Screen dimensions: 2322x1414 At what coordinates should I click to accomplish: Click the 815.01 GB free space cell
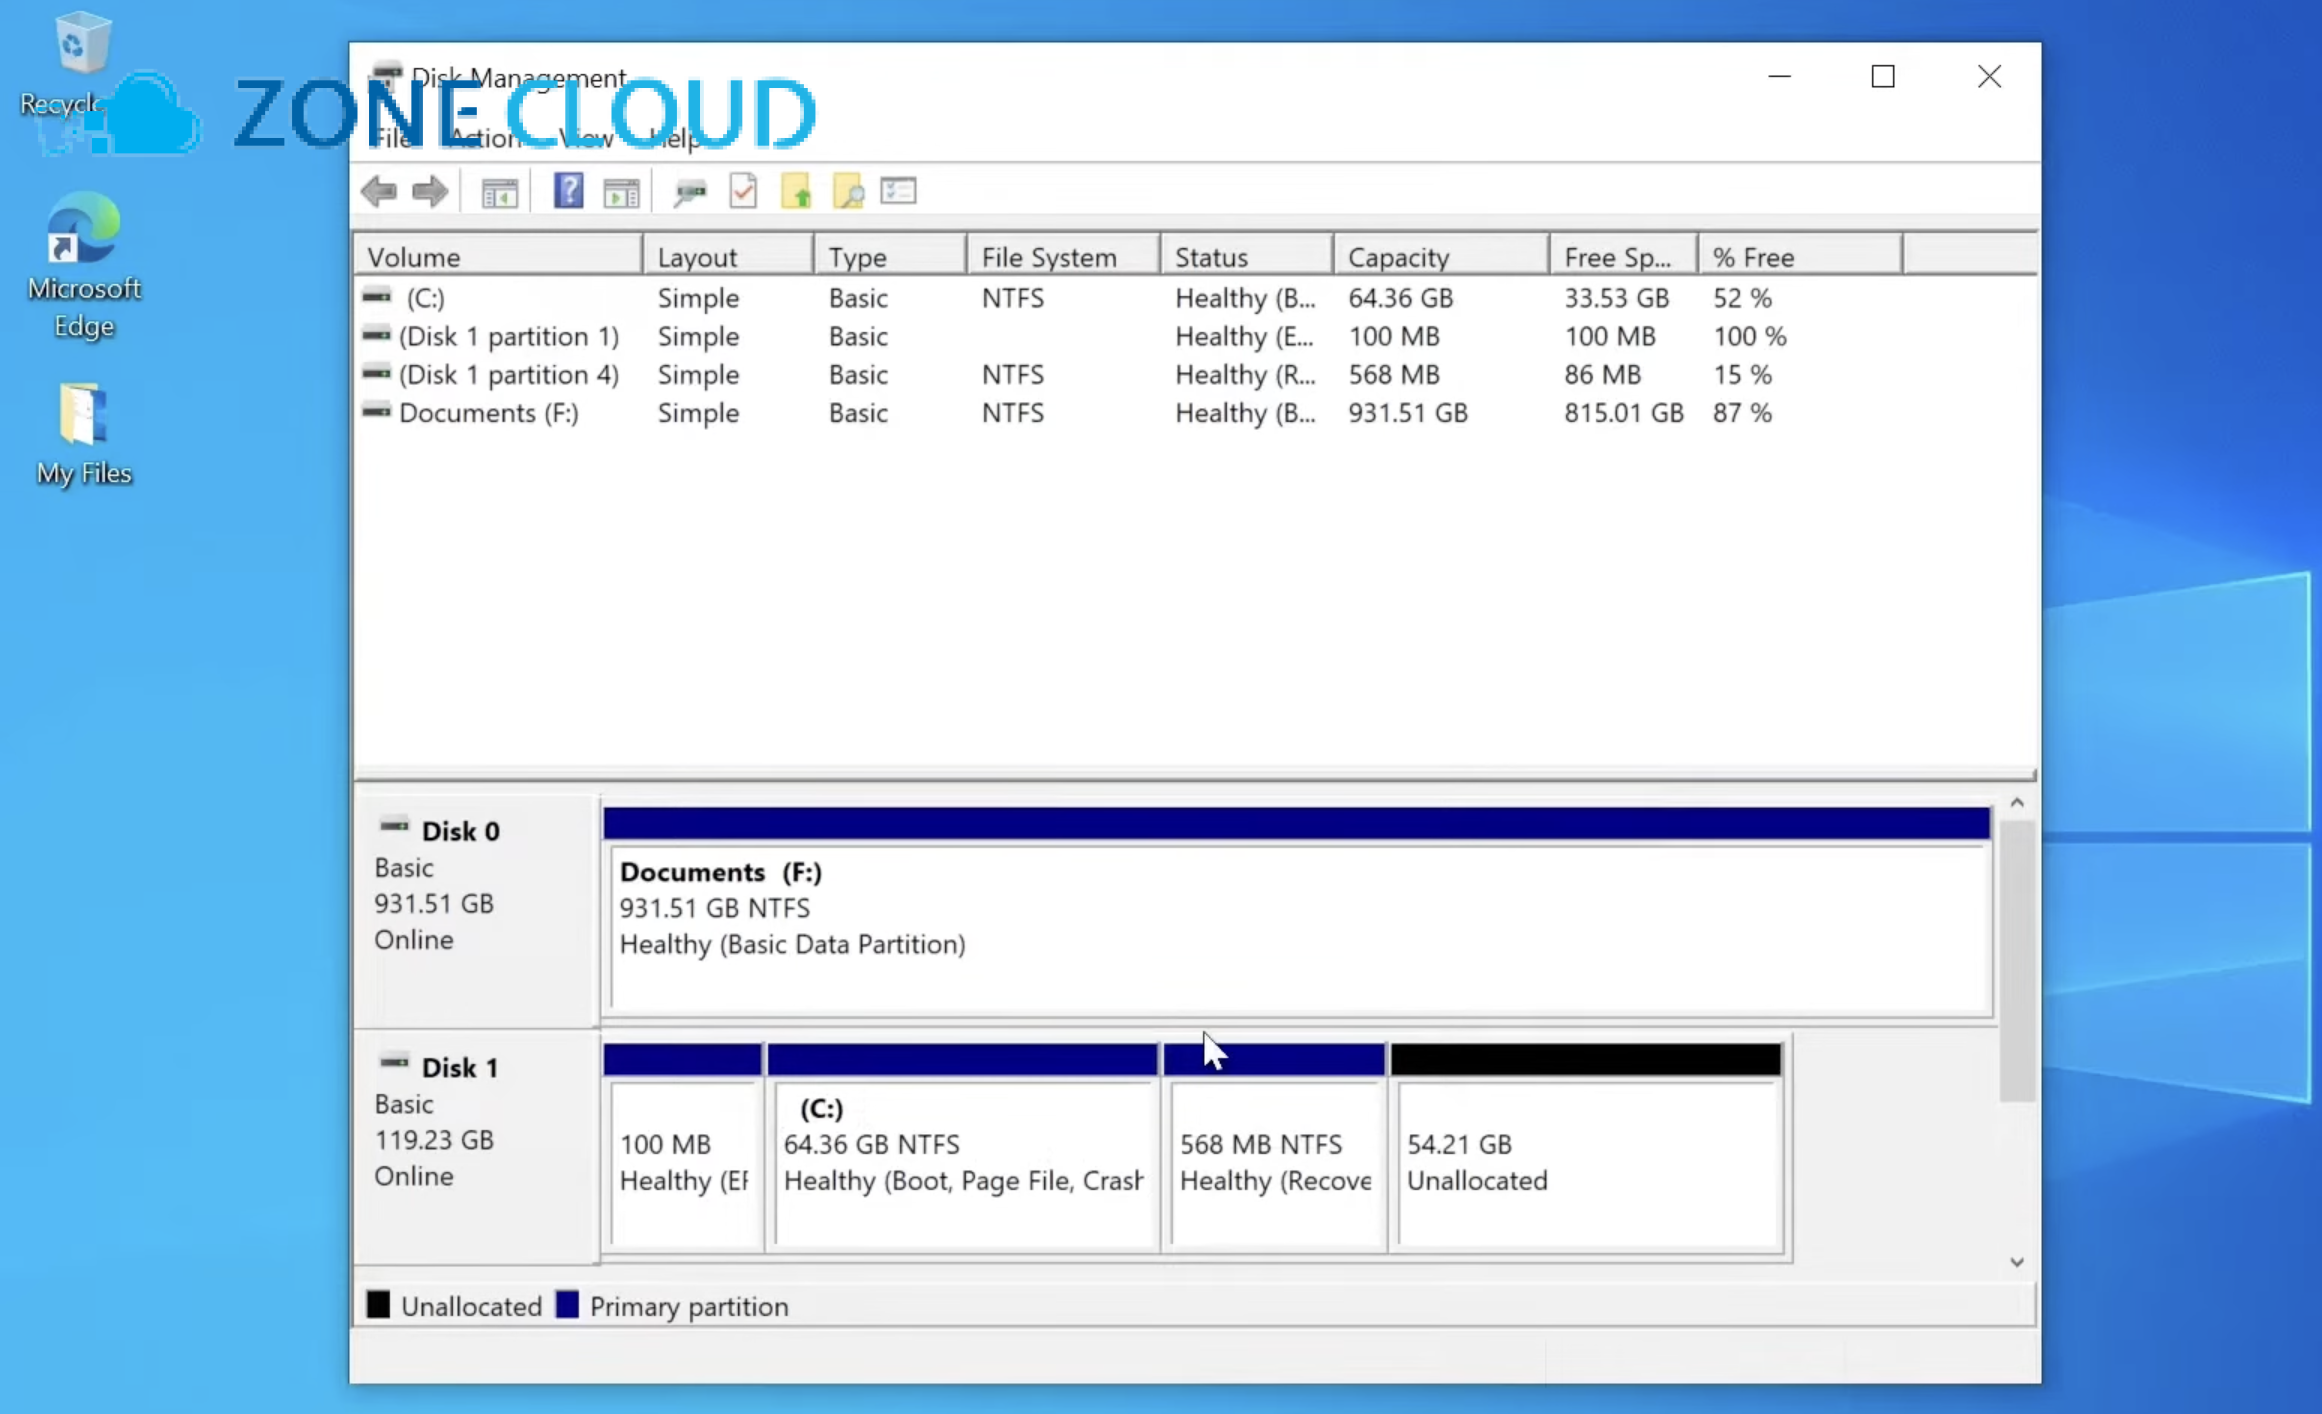pyautogui.click(x=1624, y=413)
